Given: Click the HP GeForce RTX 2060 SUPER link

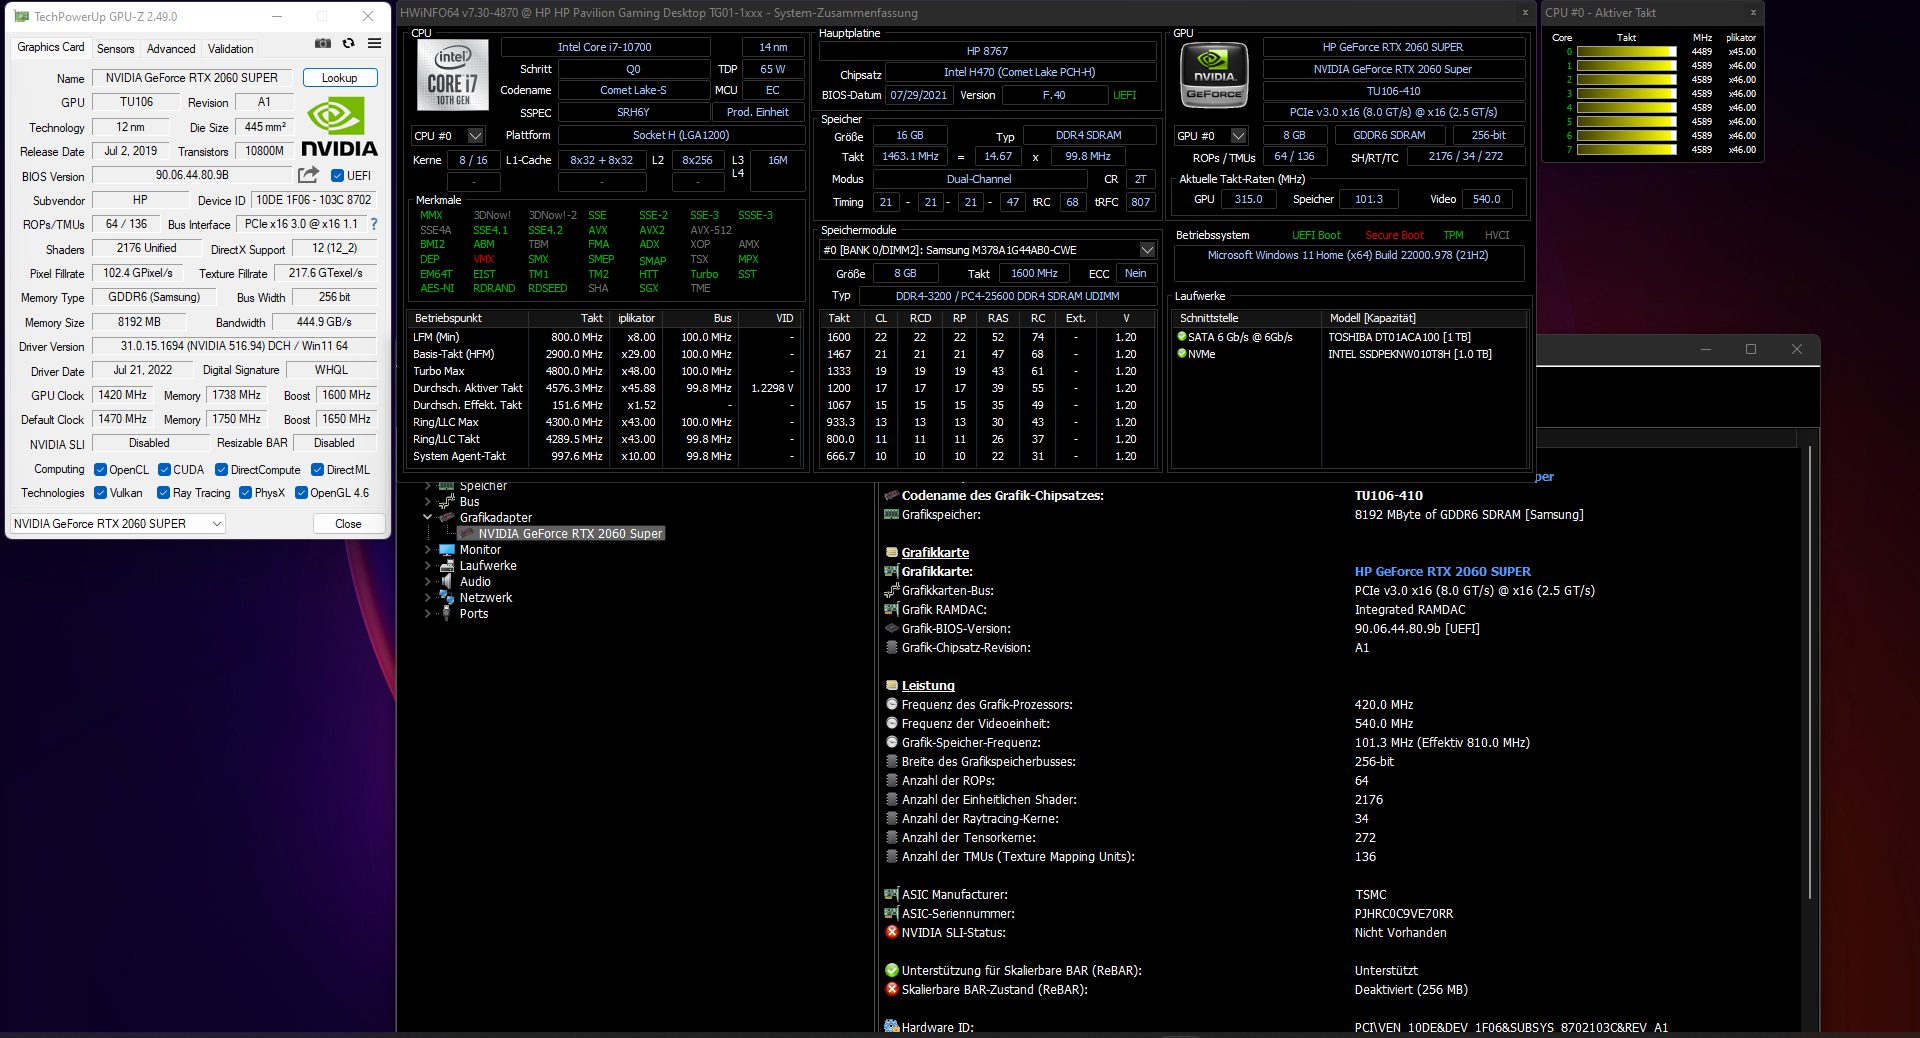Looking at the screenshot, I should [x=1442, y=571].
